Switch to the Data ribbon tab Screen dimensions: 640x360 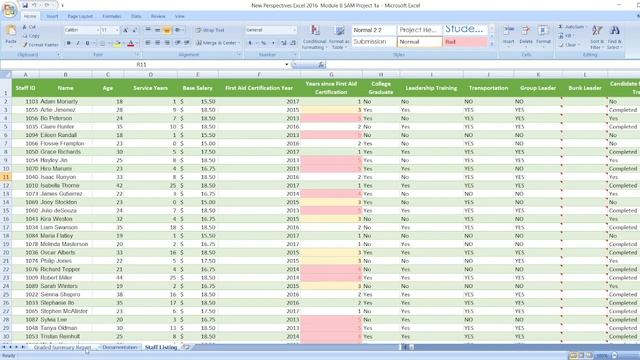pyautogui.click(x=136, y=16)
